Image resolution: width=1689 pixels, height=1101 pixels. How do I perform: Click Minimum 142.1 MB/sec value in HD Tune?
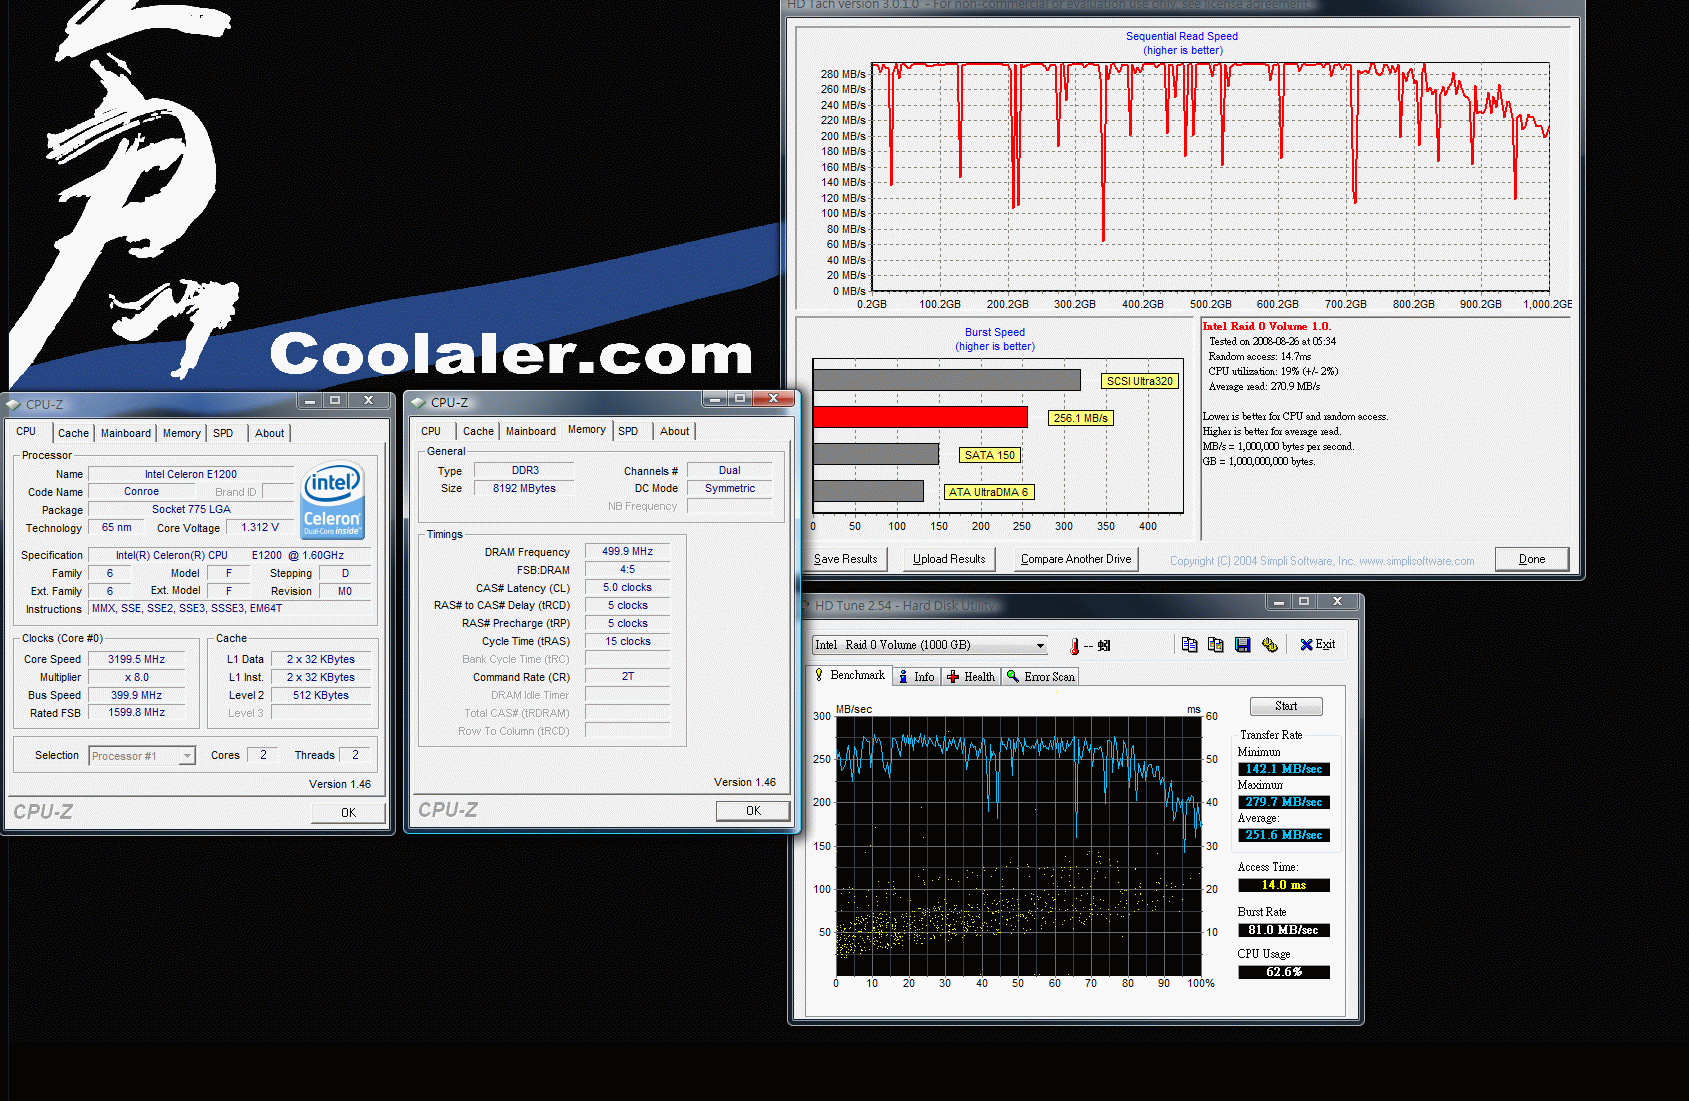[x=1284, y=769]
